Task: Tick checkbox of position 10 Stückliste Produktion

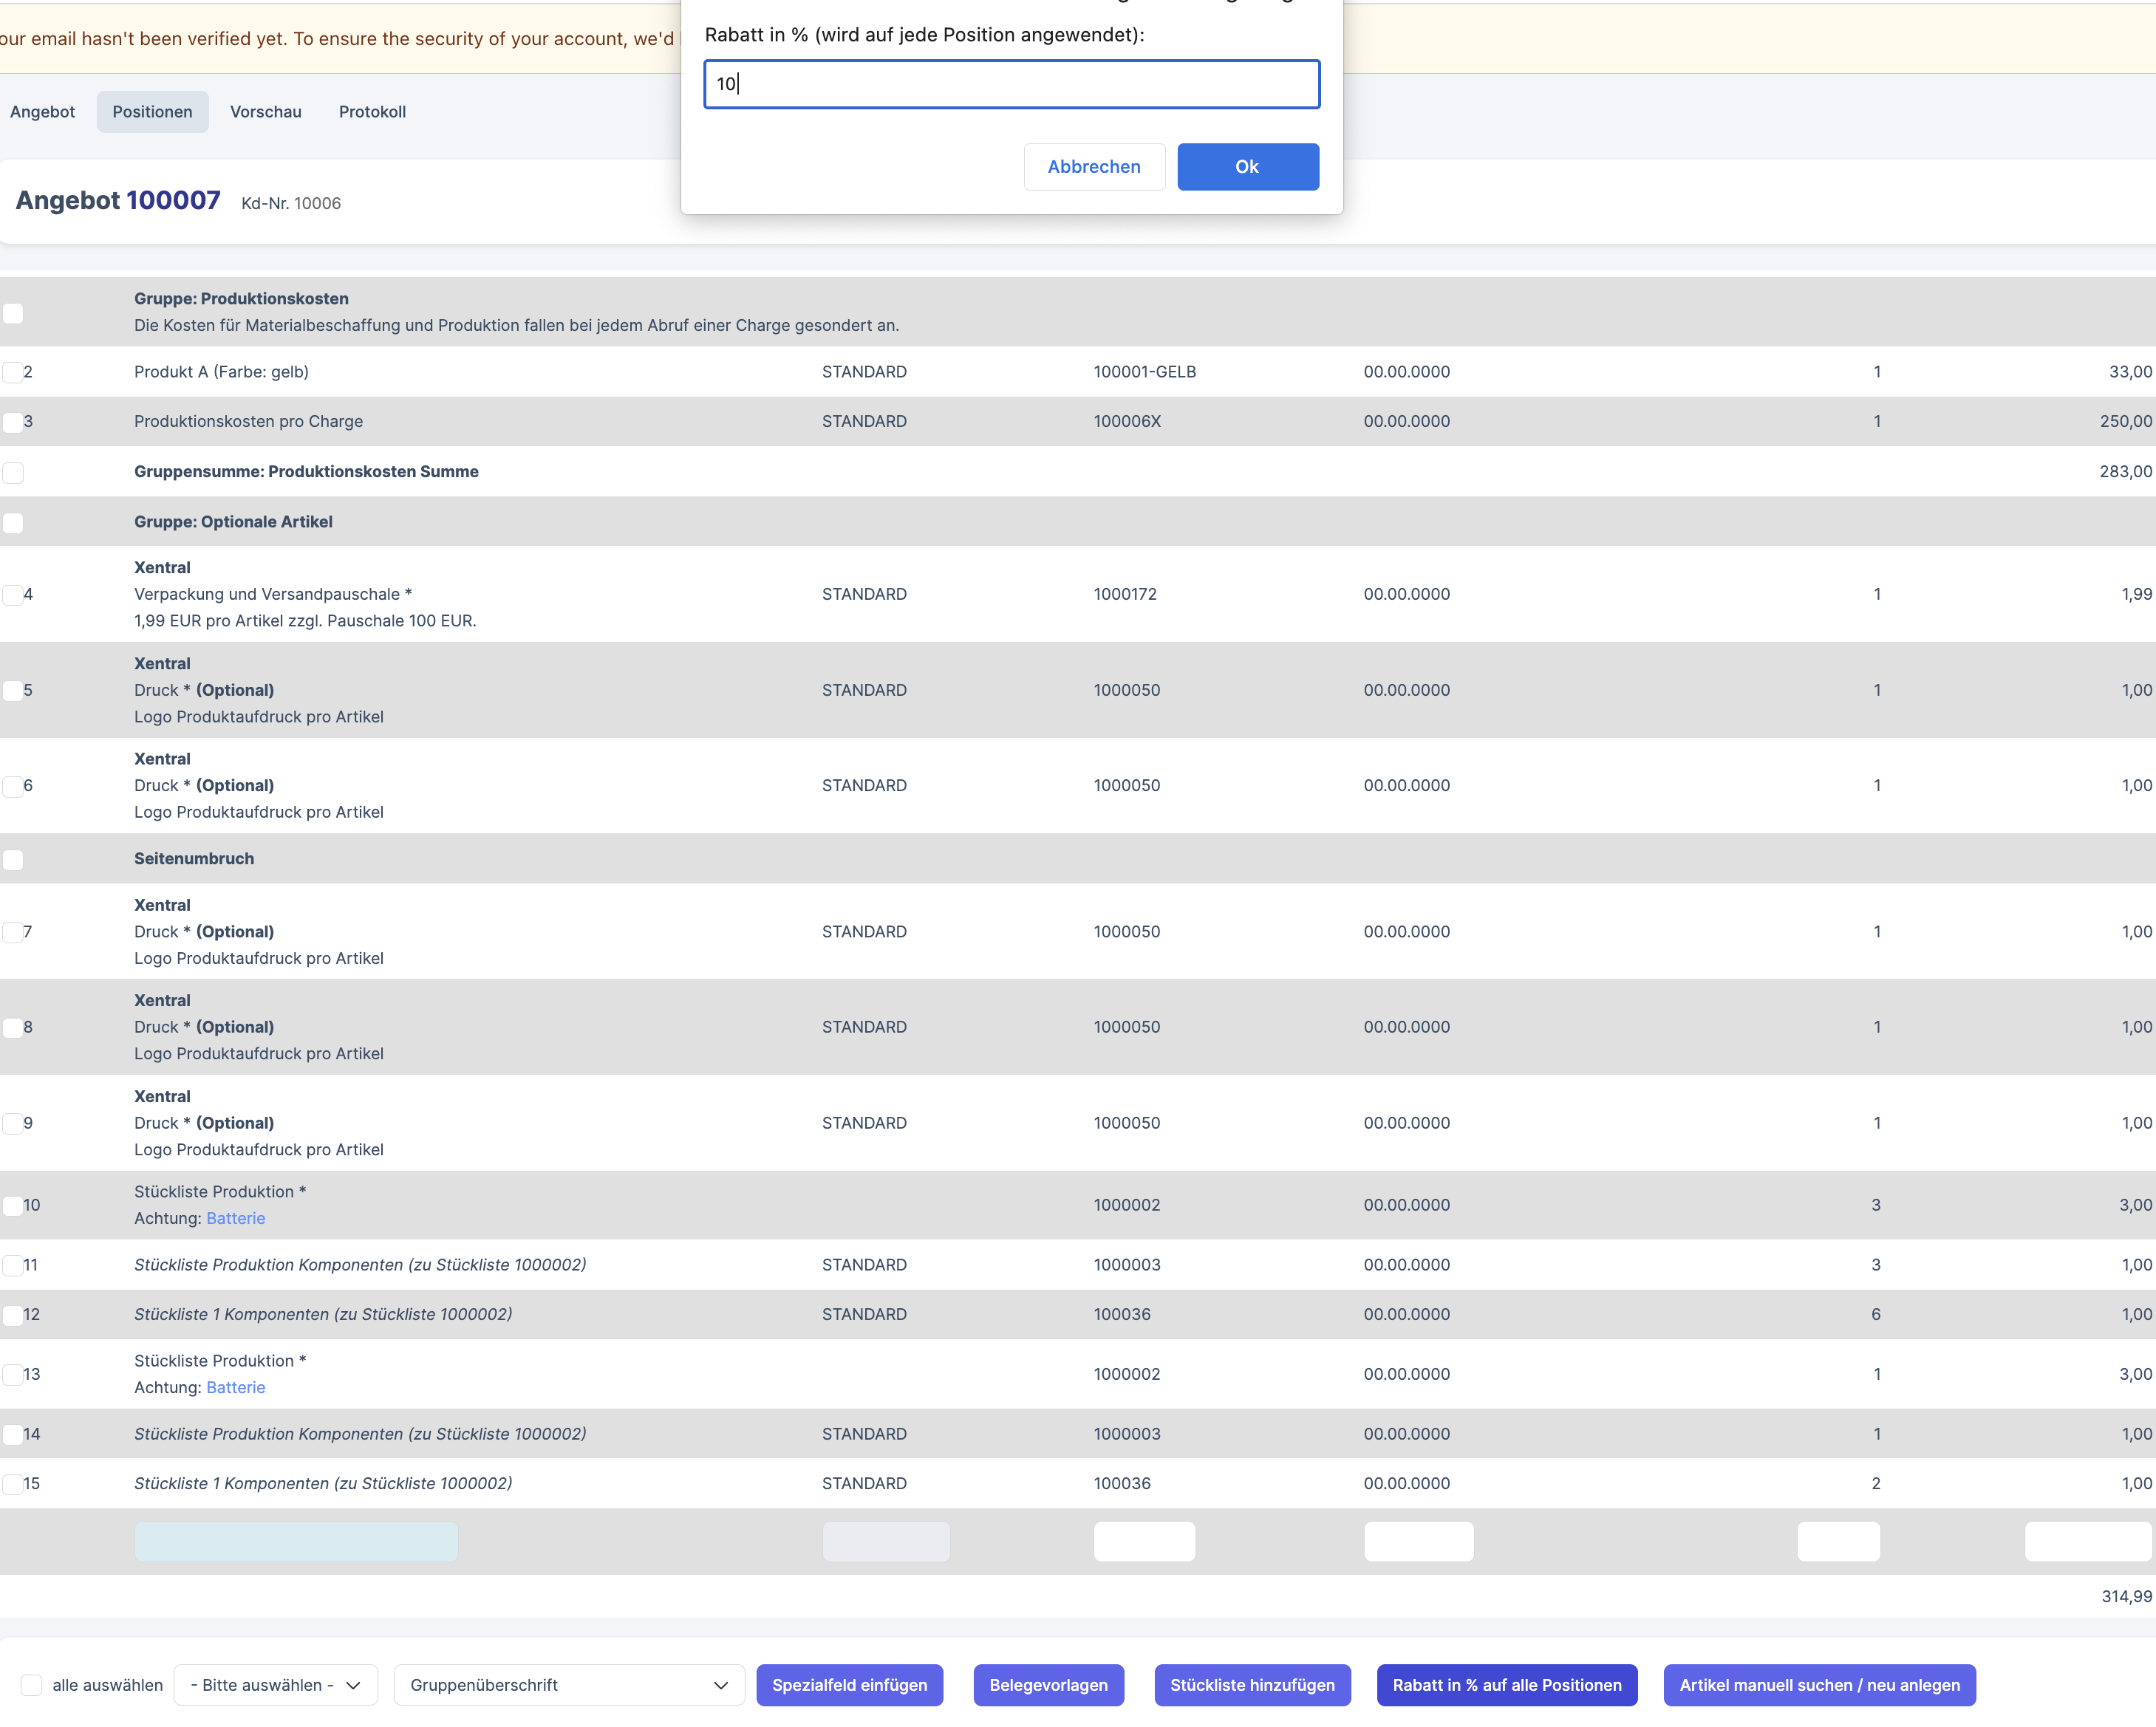Action: pos(12,1205)
